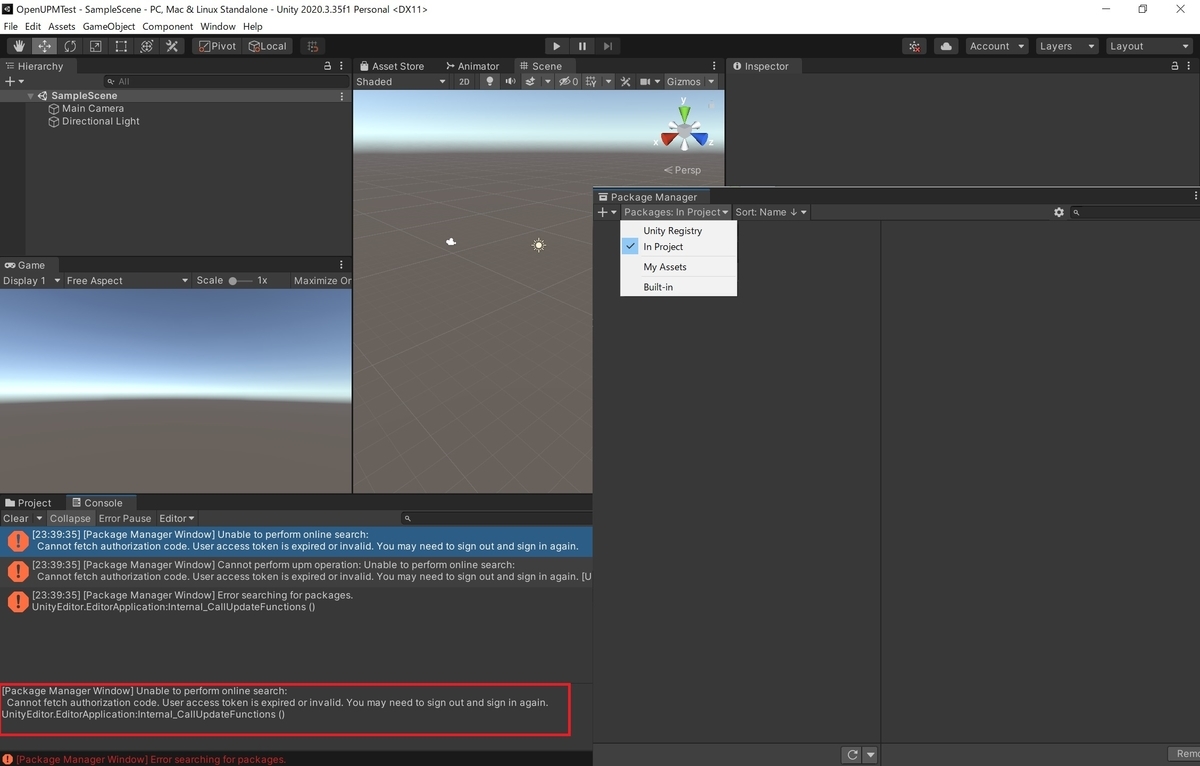Toggle scene lighting in Scene view
This screenshot has height=766, width=1200.
point(489,81)
